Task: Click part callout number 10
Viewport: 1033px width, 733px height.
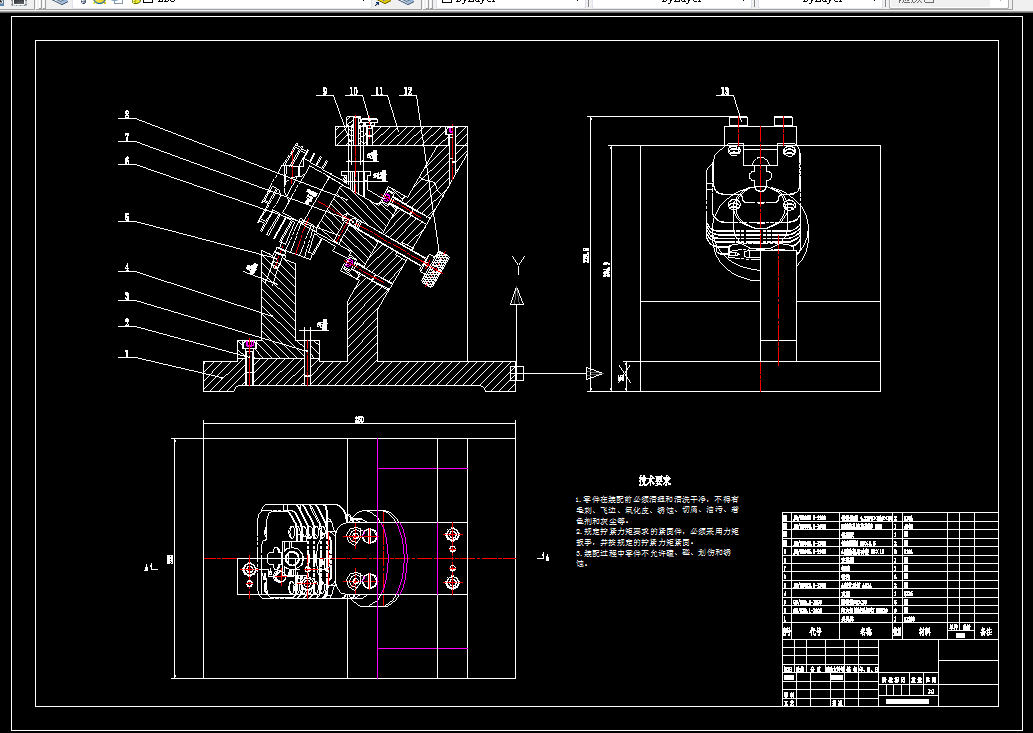Action: [x=354, y=92]
